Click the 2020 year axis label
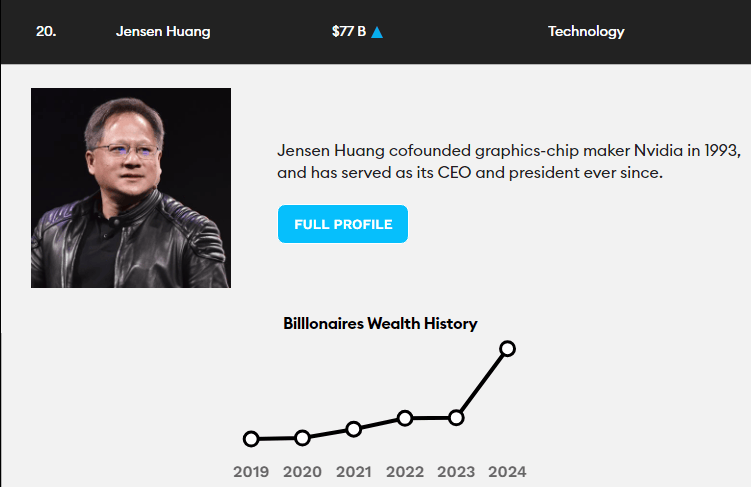751x487 pixels. 302,472
